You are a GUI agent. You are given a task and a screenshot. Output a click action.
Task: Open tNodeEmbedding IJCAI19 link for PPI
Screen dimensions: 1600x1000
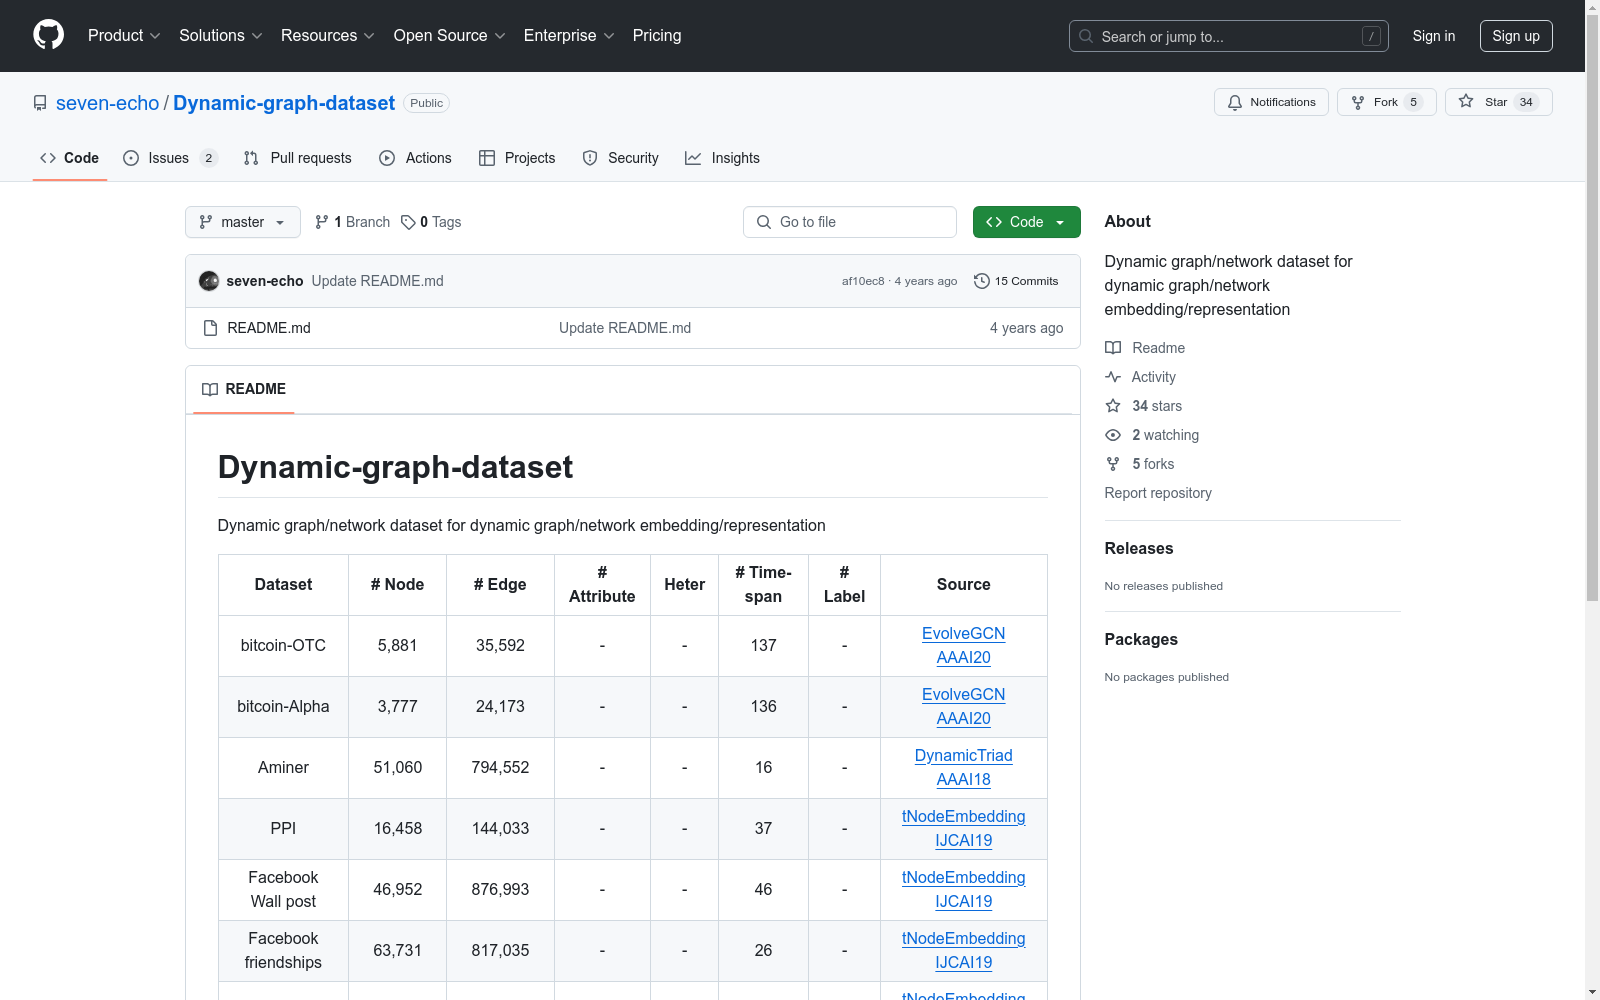[964, 829]
